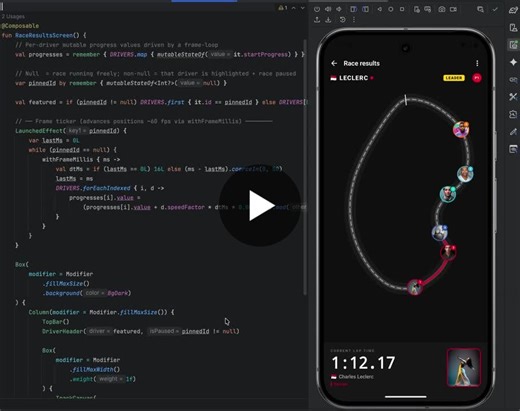This screenshot has width=520, height=411.
Task: Select the top driver avatar on track
Action: pos(461,130)
